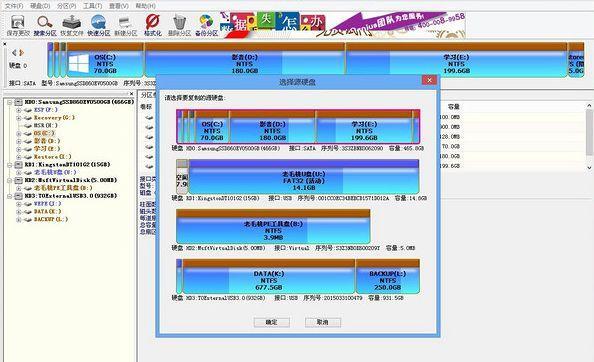The width and height of the screenshot is (594, 362).
Task: Collapse the HD3 TOExternalUSB3.0 node
Action: 9,196
